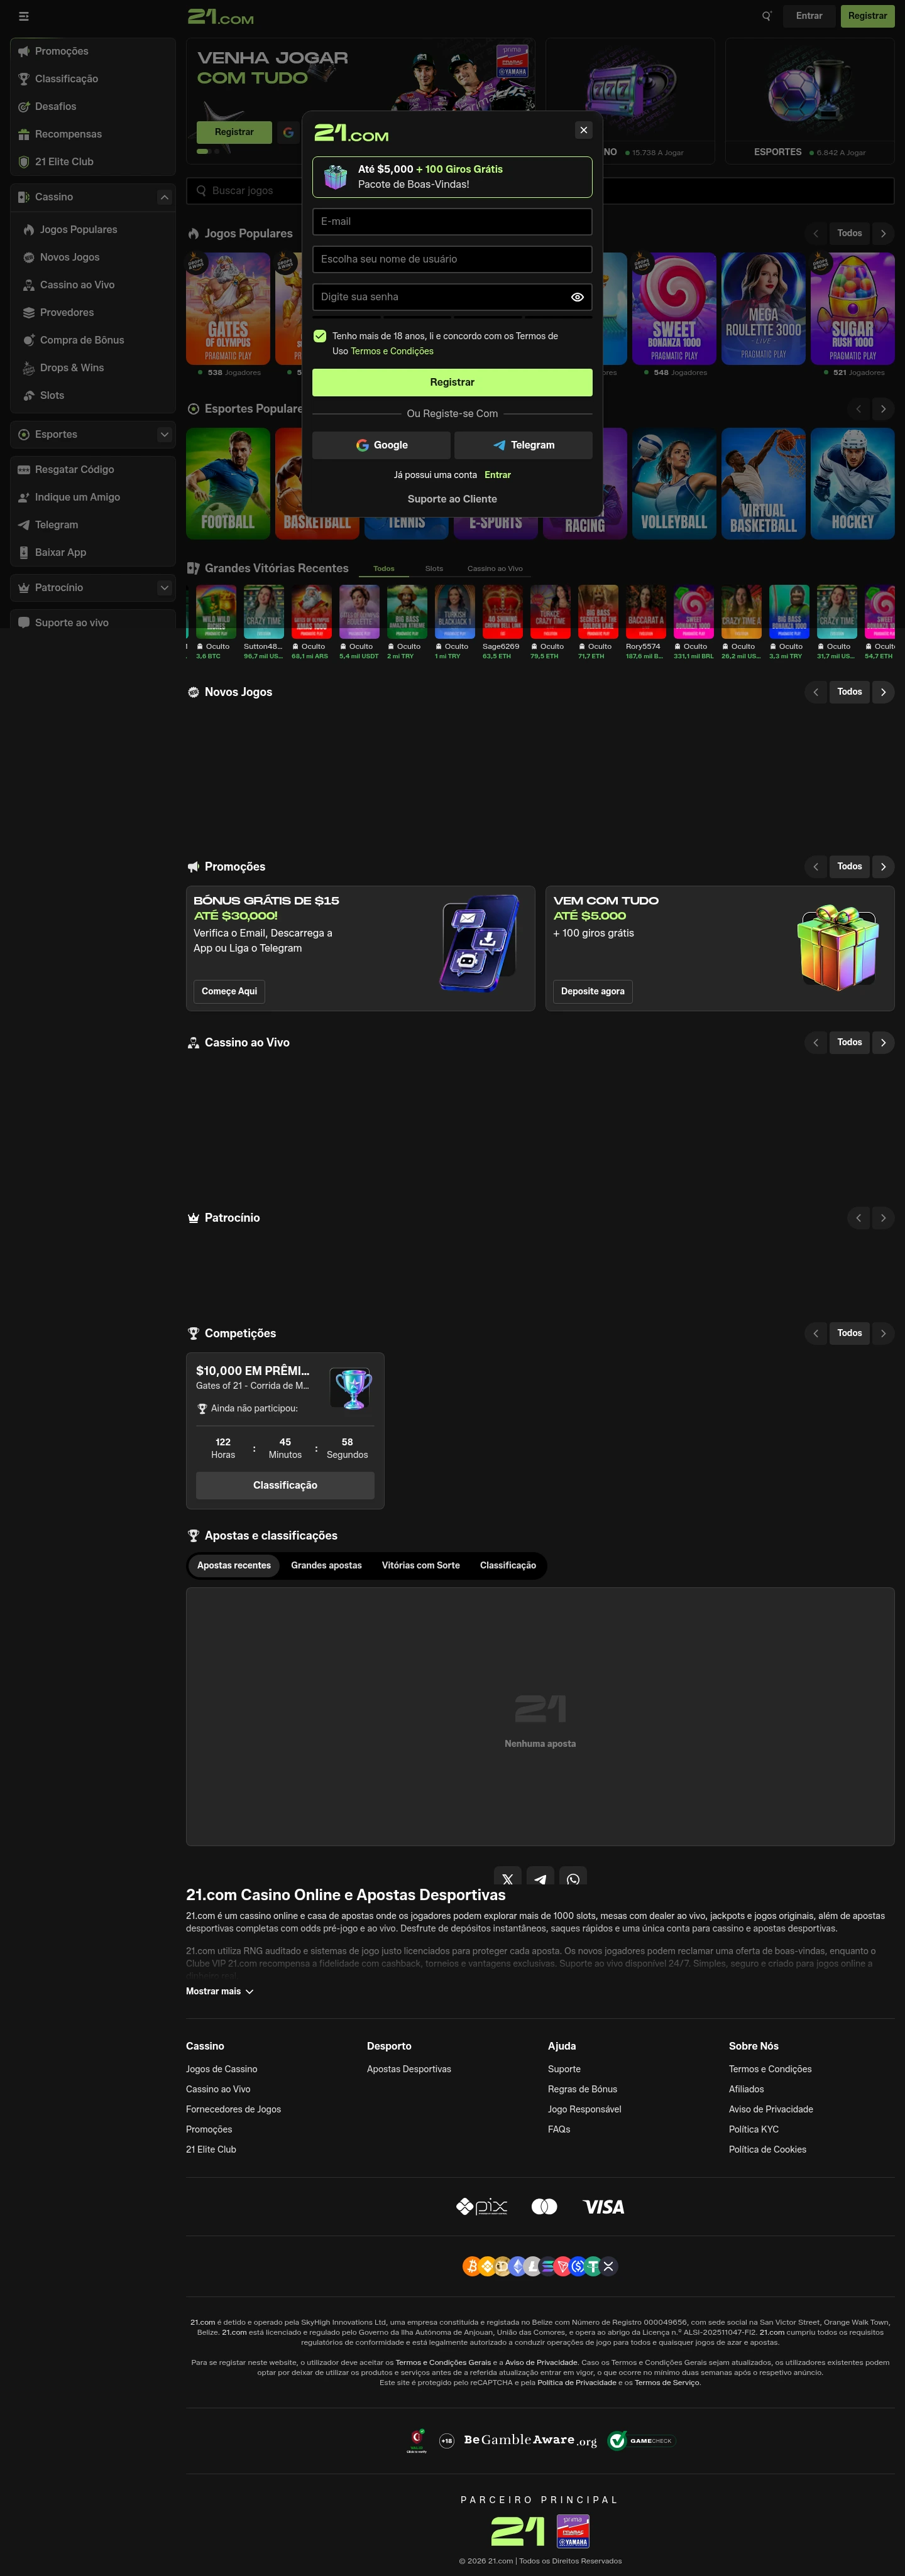Click the 21.com logo in header

pos(221,16)
